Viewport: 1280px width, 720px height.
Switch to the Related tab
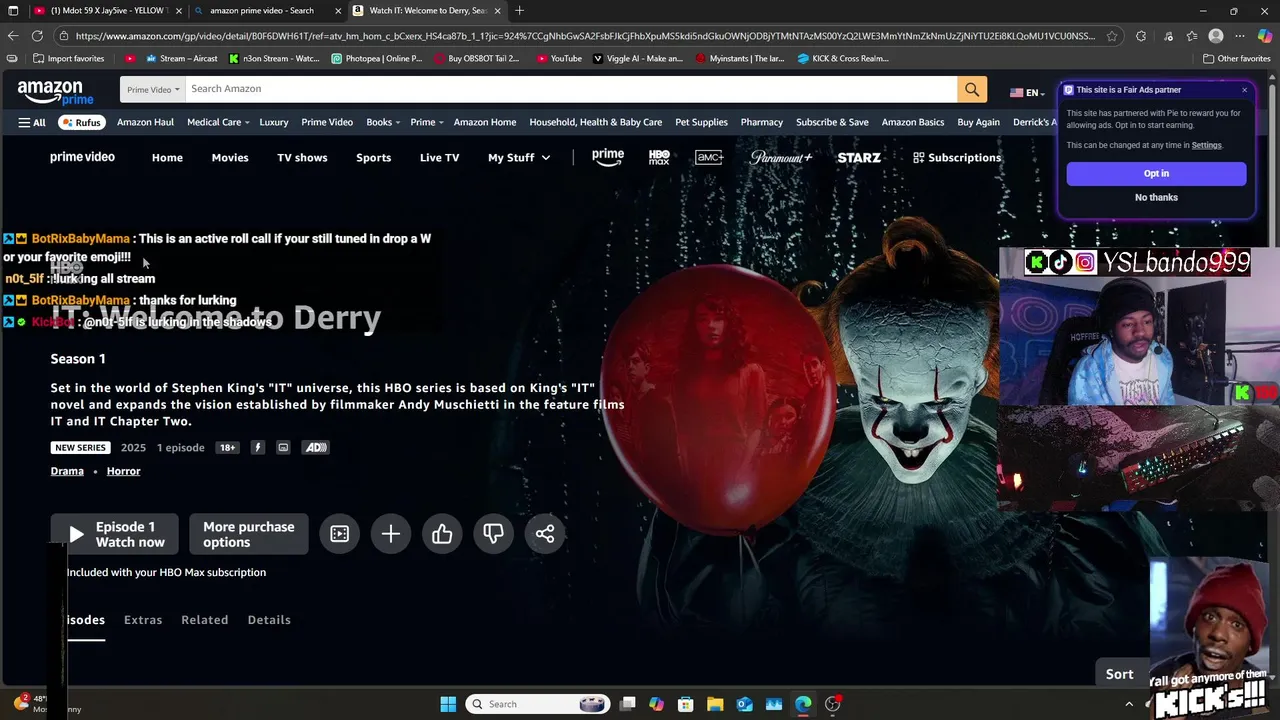[x=205, y=620]
